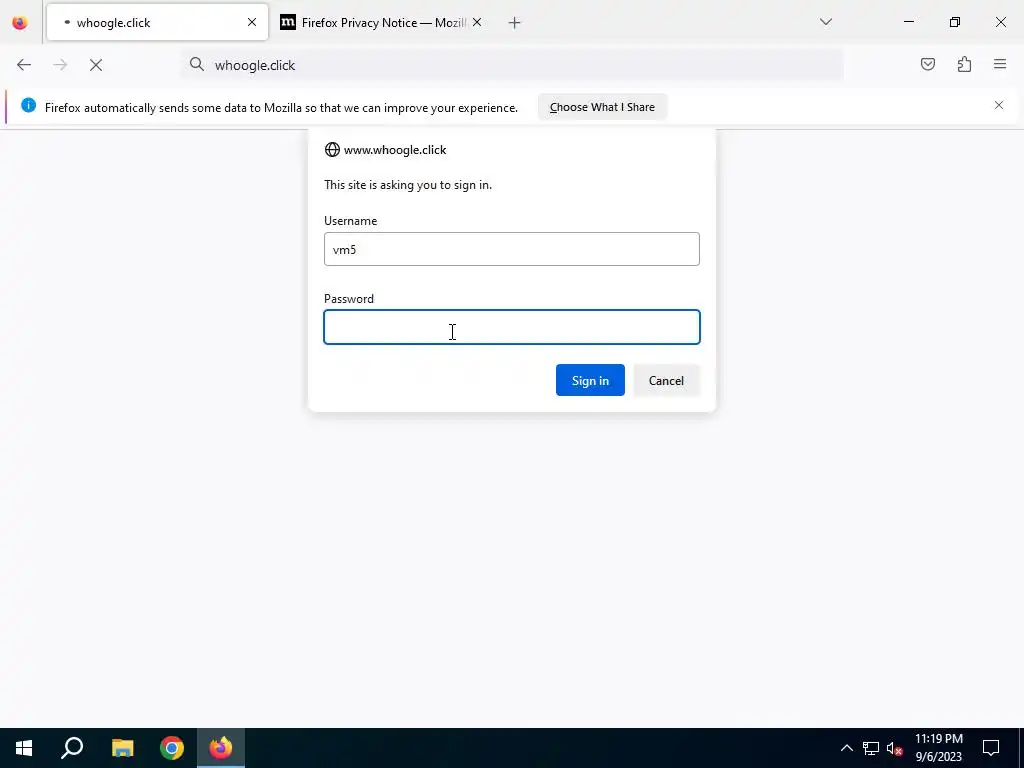Switch to the whoogle.click tab
The height and width of the screenshot is (768, 1024).
coord(157,22)
